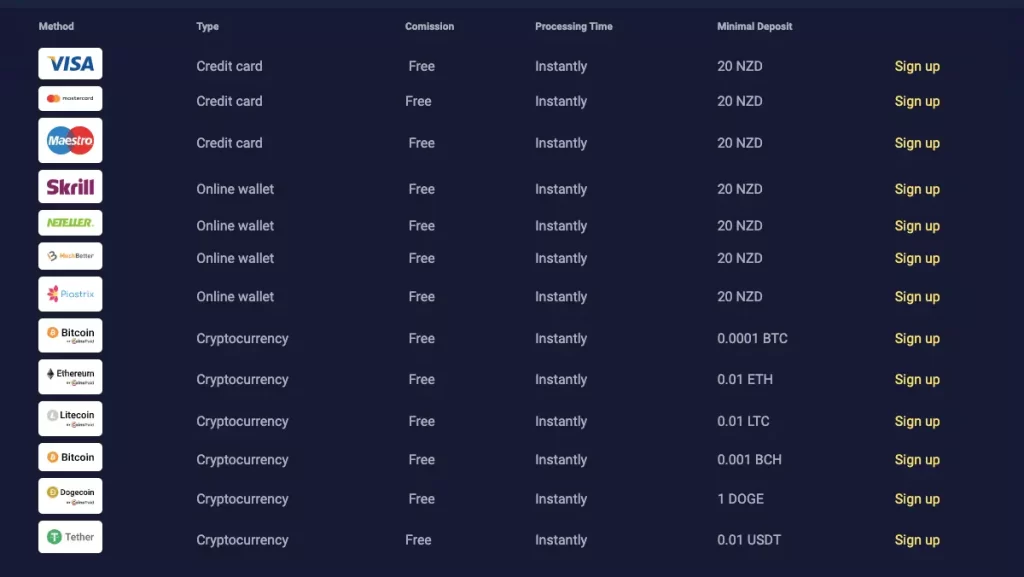The image size is (1024, 577).
Task: Click Sign up in the Visa row
Action: pos(917,67)
